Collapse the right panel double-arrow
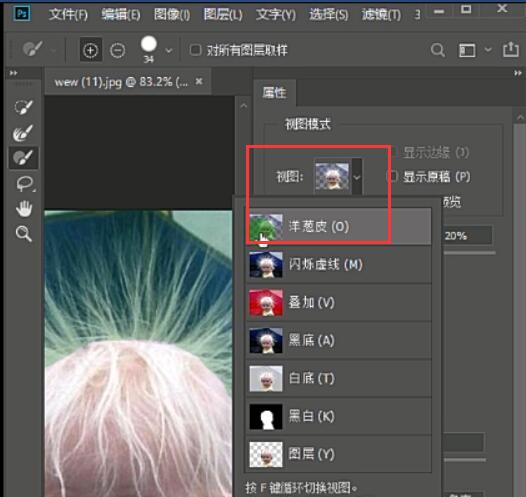This screenshot has height=497, width=526. (518, 73)
